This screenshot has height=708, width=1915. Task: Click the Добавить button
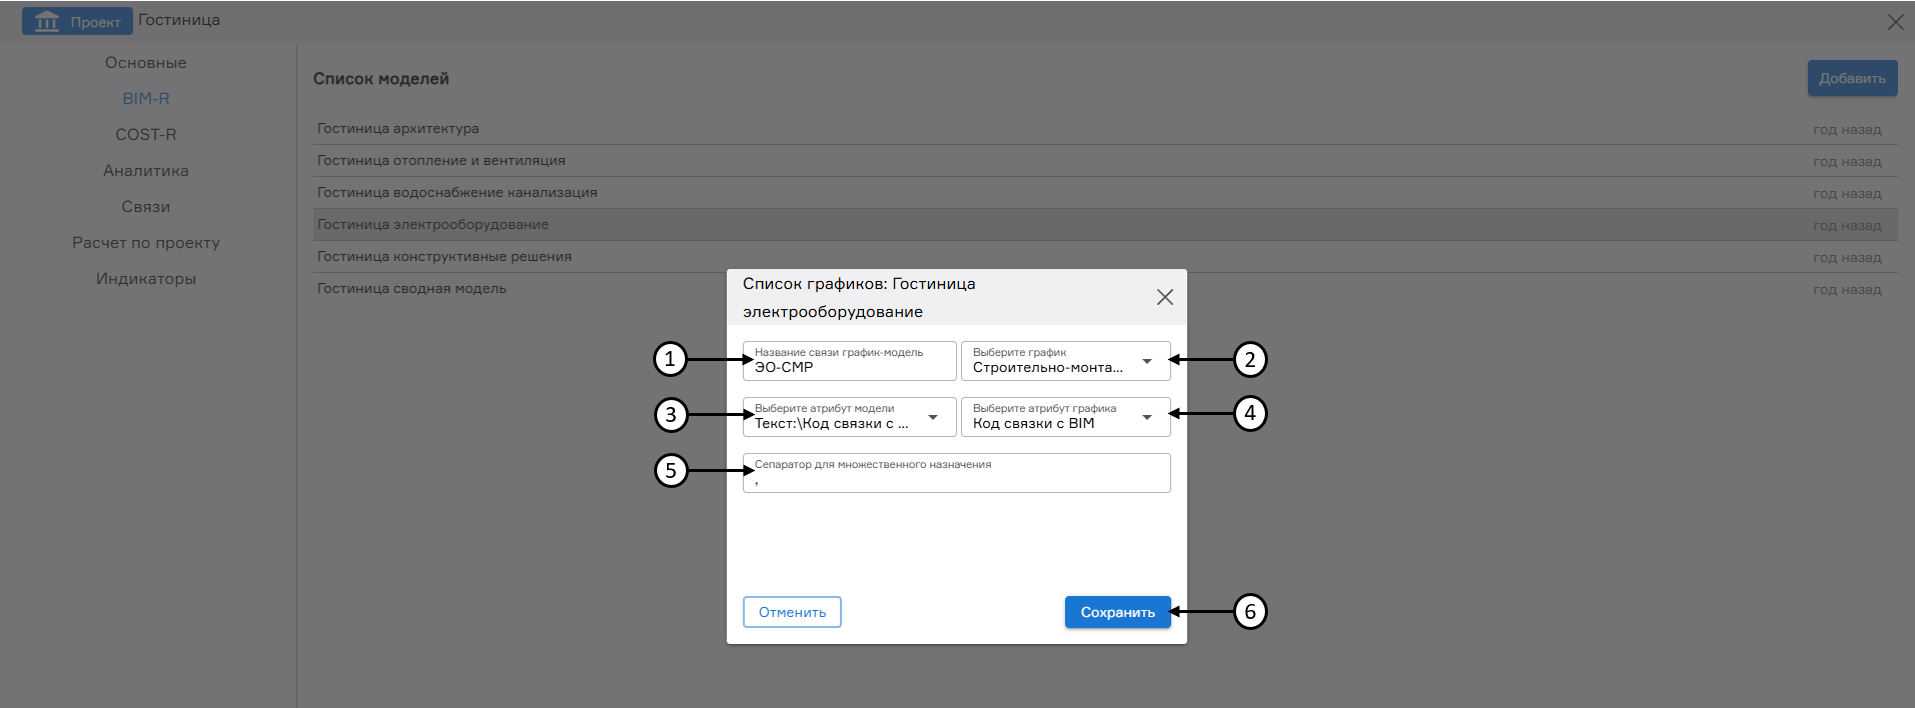point(1851,78)
